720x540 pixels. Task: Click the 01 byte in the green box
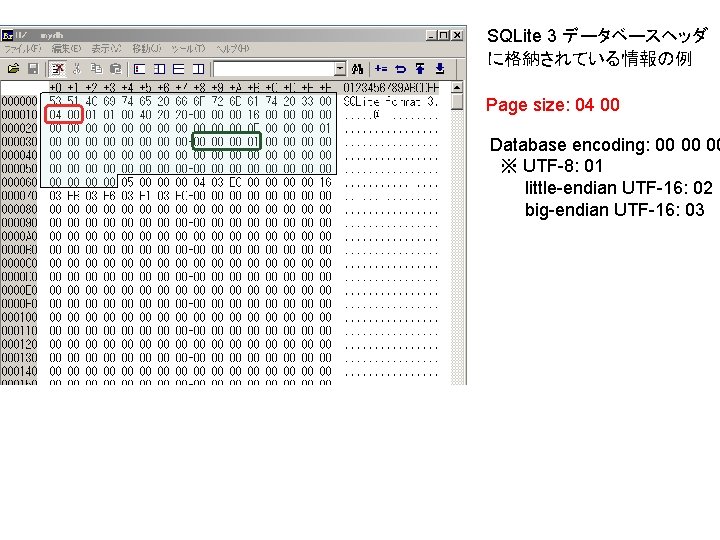click(253, 141)
